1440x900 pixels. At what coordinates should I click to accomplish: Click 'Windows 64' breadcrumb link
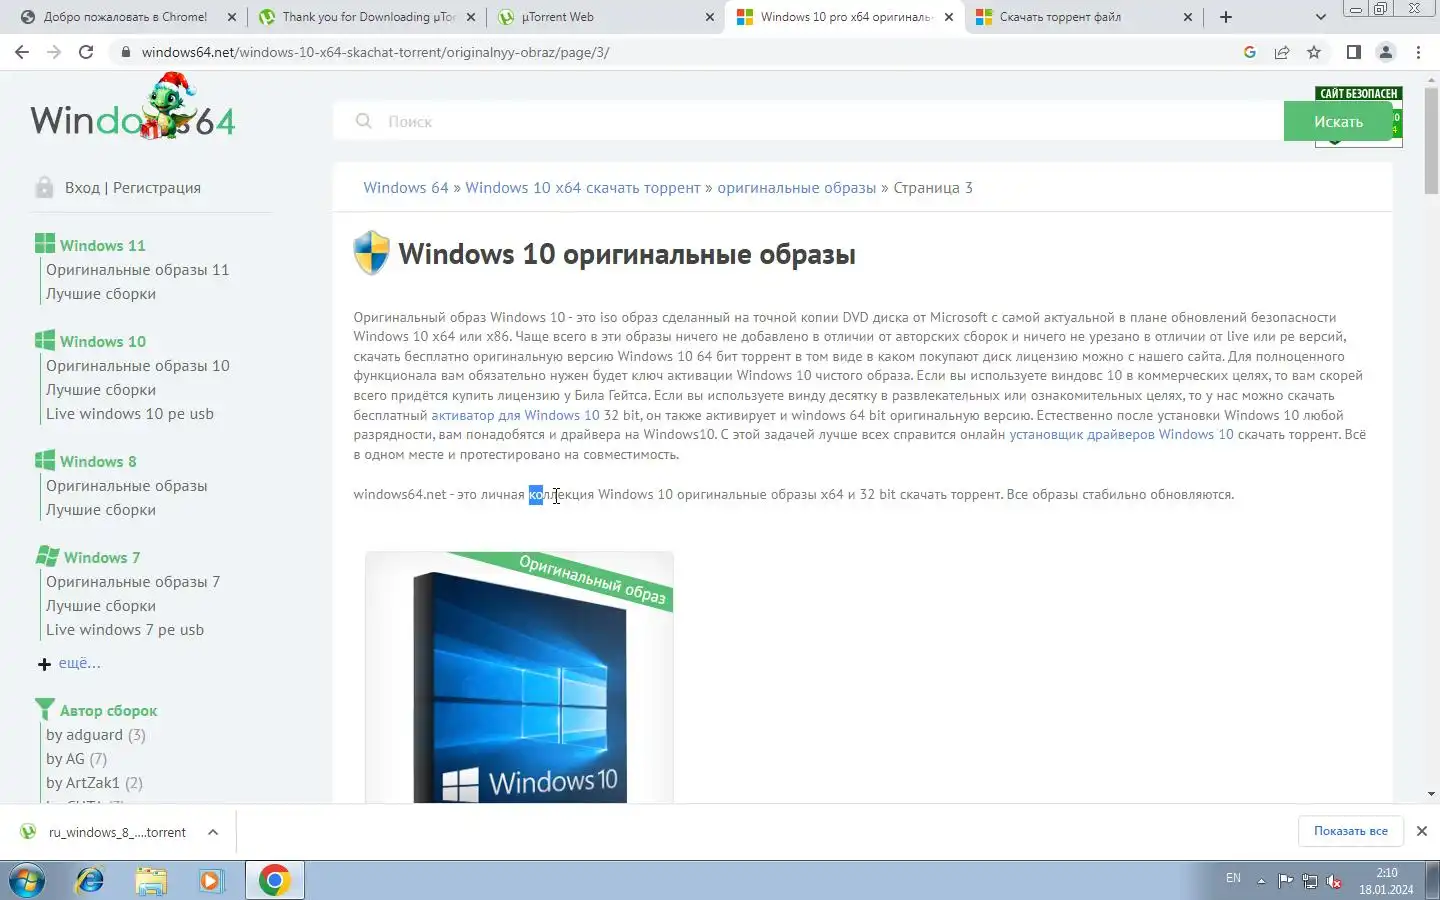pyautogui.click(x=406, y=188)
